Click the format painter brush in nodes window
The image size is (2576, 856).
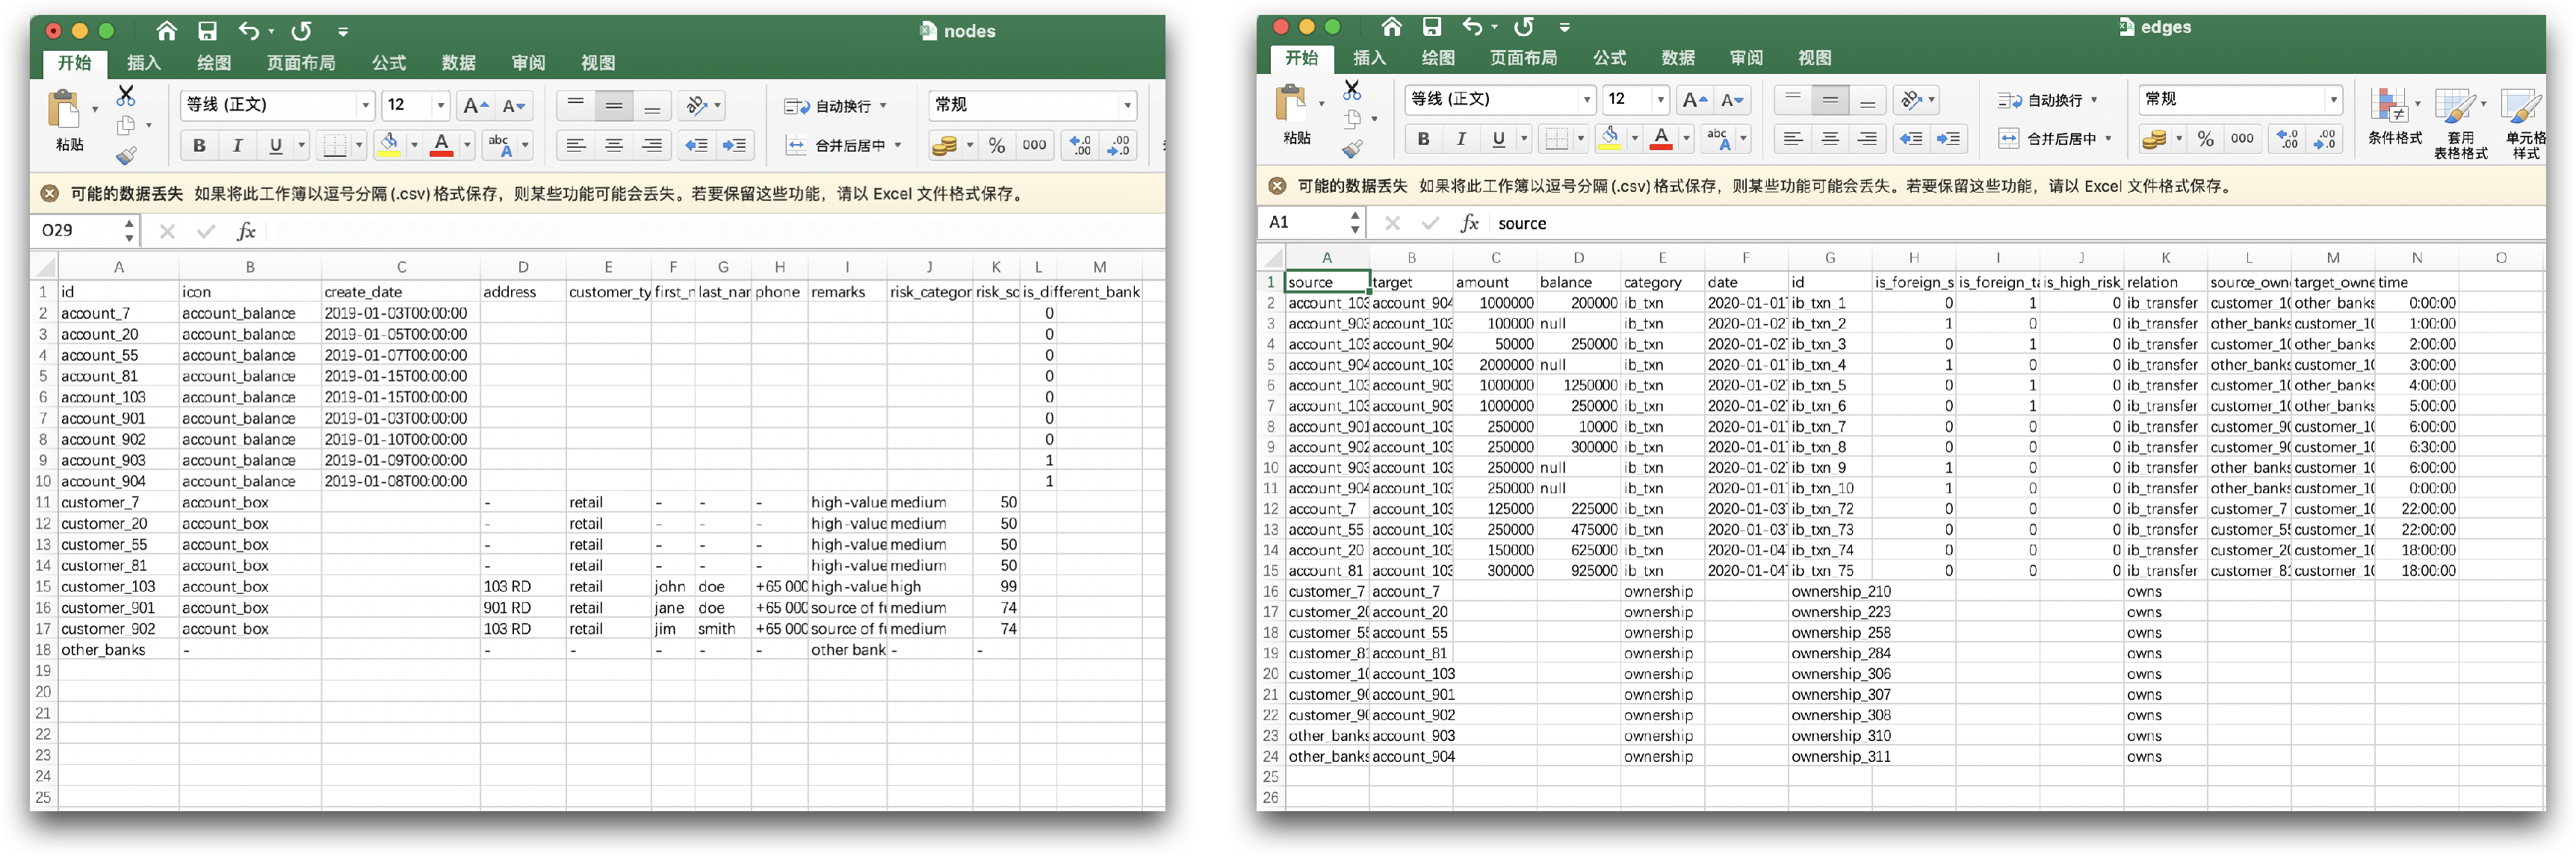(126, 155)
